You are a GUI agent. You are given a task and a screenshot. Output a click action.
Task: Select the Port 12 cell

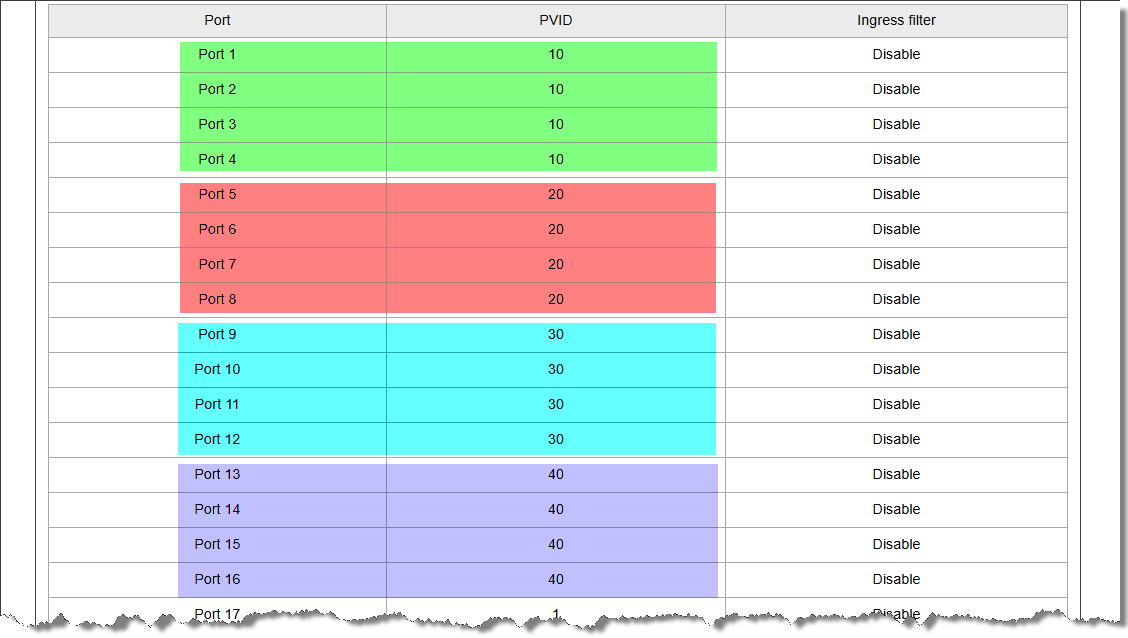tap(217, 439)
